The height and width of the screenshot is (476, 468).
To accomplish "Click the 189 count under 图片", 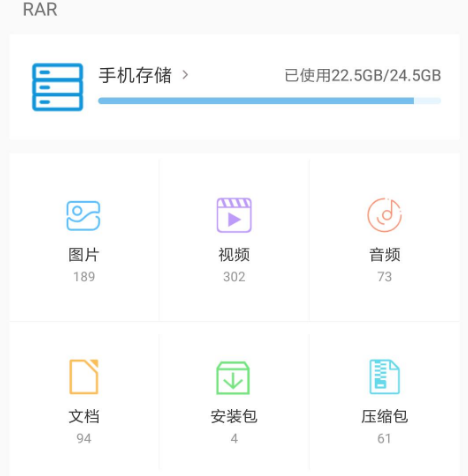I will tap(84, 277).
